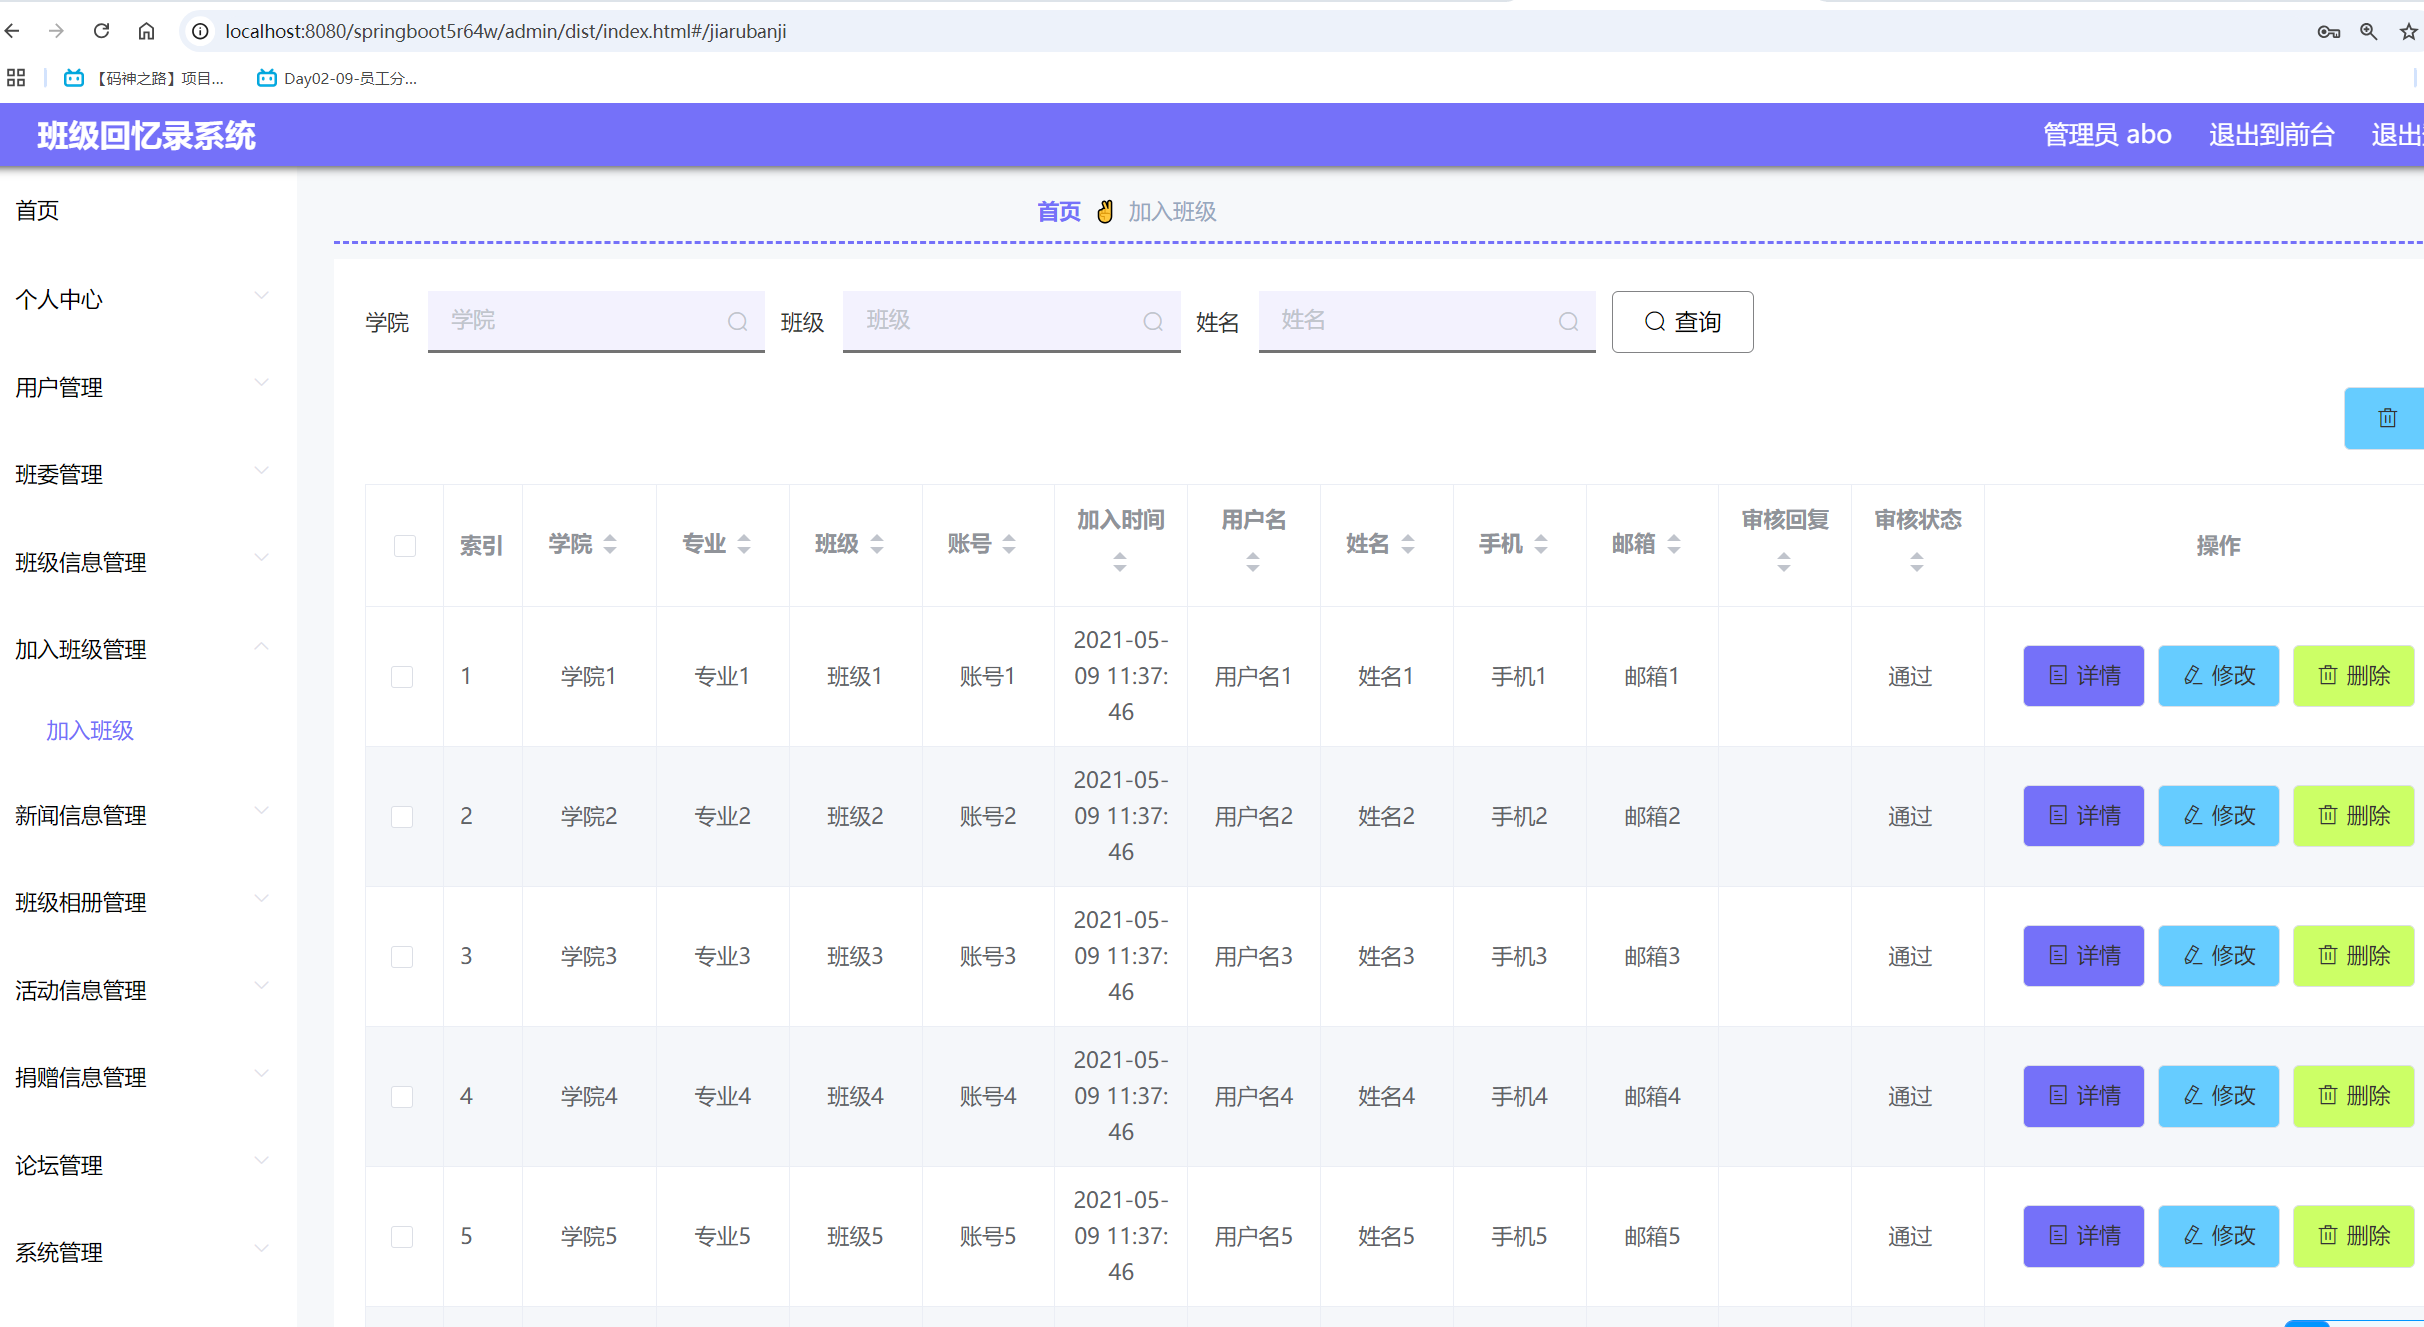Click 修改 for row 学院5
Image resolution: width=2424 pixels, height=1327 pixels.
(x=2218, y=1236)
